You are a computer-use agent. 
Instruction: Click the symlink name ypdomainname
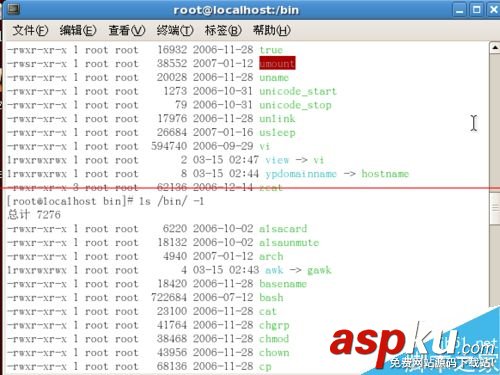(x=301, y=174)
